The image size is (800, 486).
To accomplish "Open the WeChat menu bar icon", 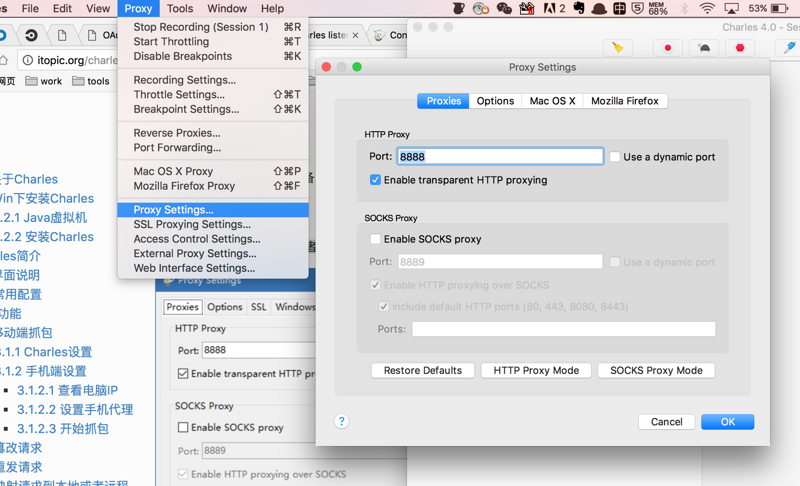I will pos(504,8).
